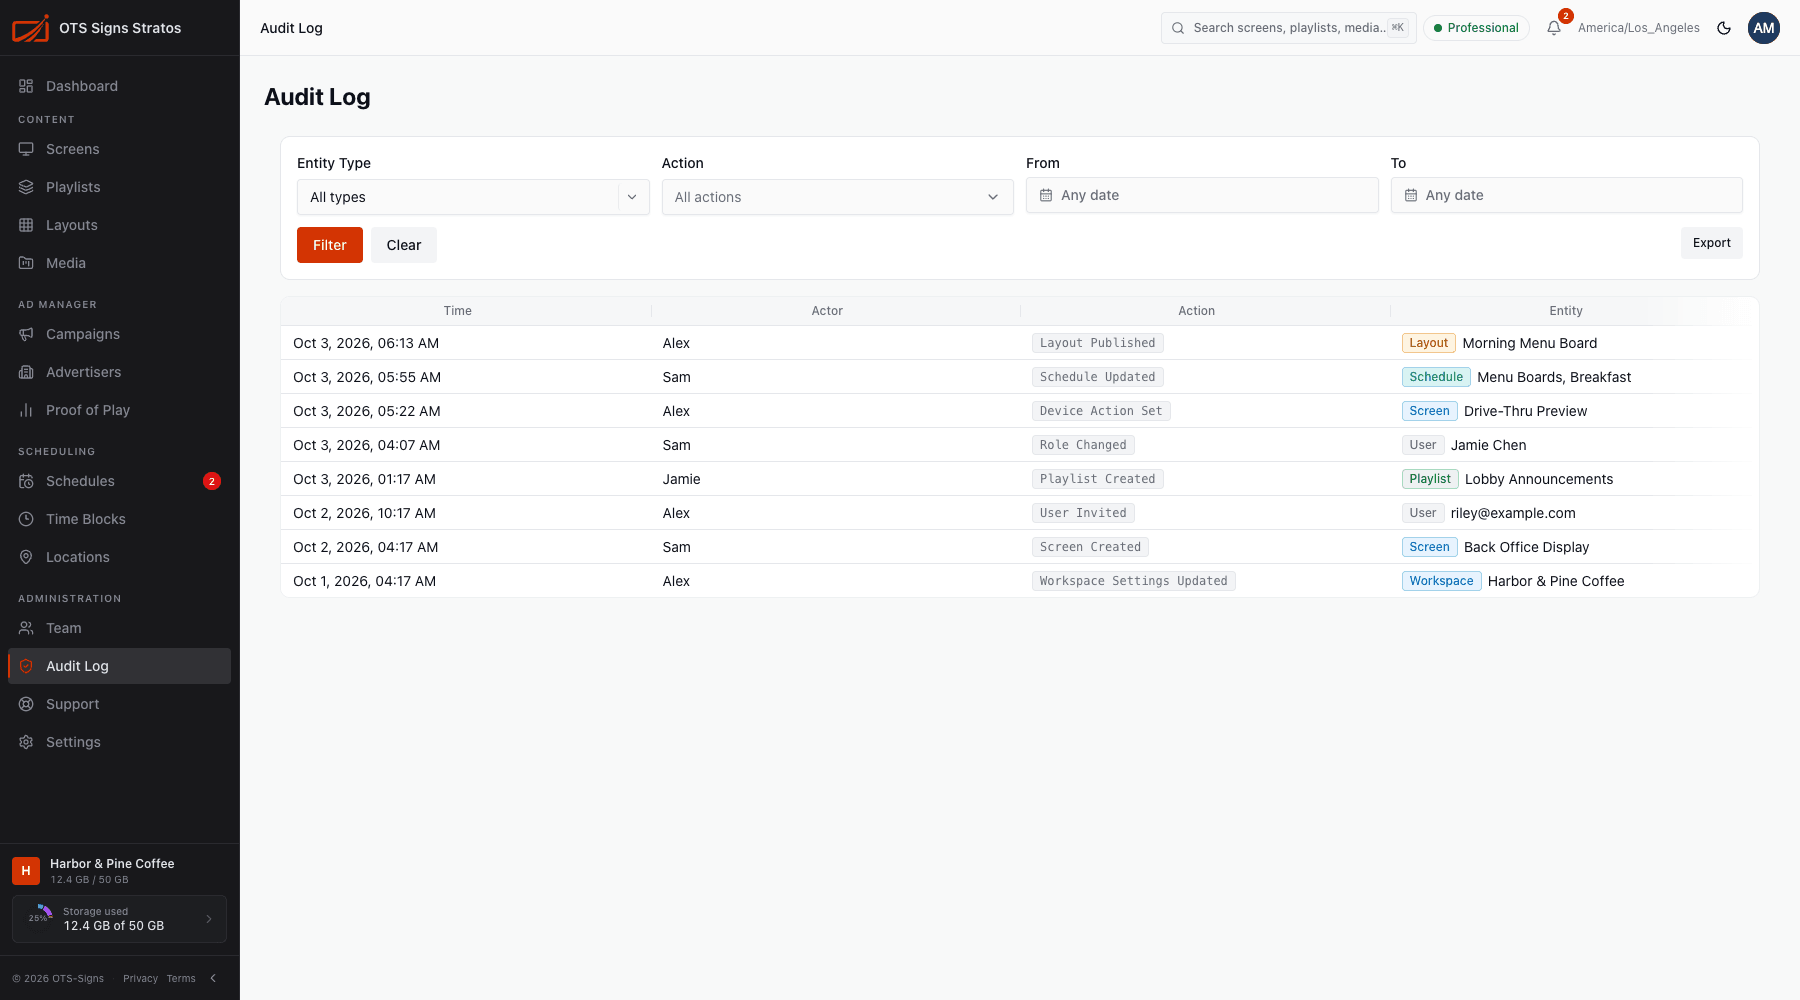Click the OTS Signs Stratos logo icon
Screen dimensions: 1800x1000
point(30,28)
